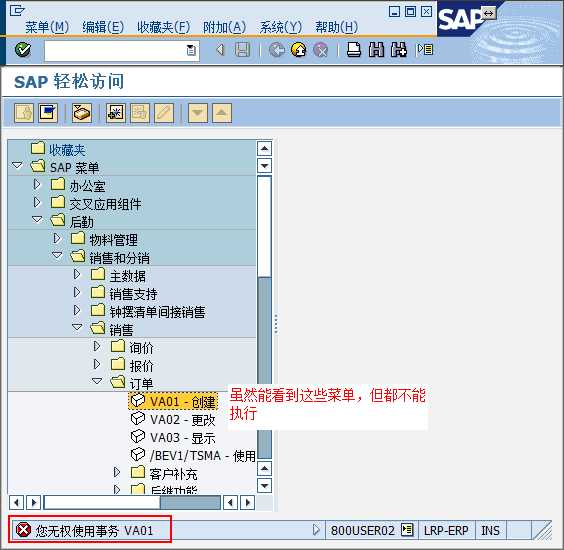Open the 菜单(M) menu
Screen dimensions: 564x550
(x=47, y=27)
